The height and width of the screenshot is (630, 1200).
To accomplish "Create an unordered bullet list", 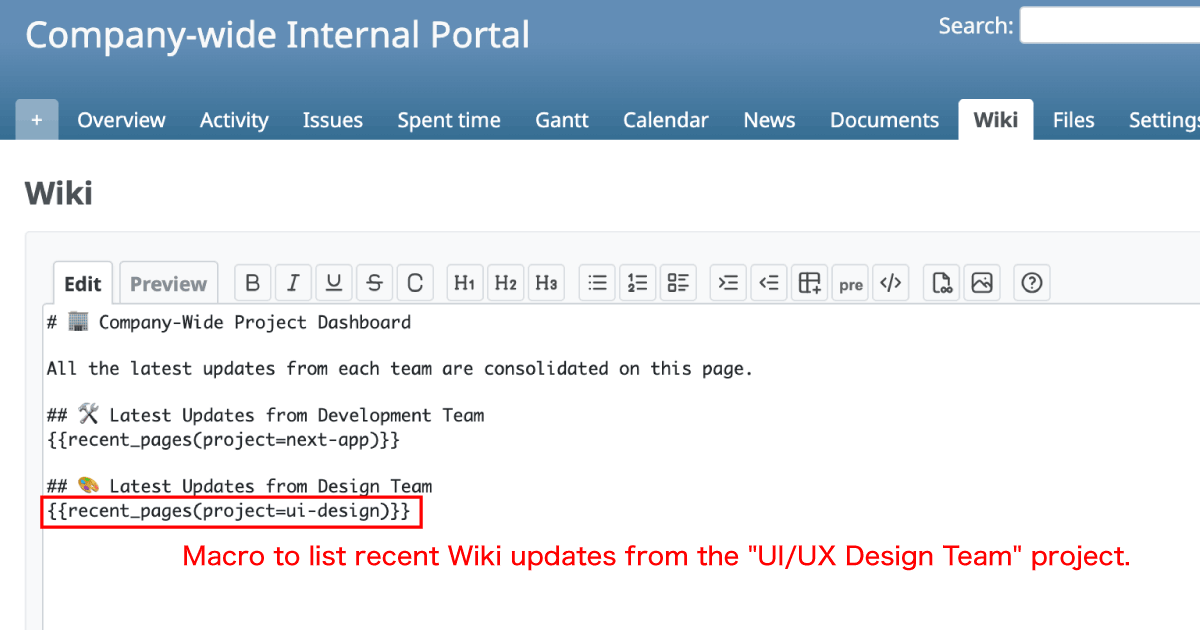I will click(597, 282).
